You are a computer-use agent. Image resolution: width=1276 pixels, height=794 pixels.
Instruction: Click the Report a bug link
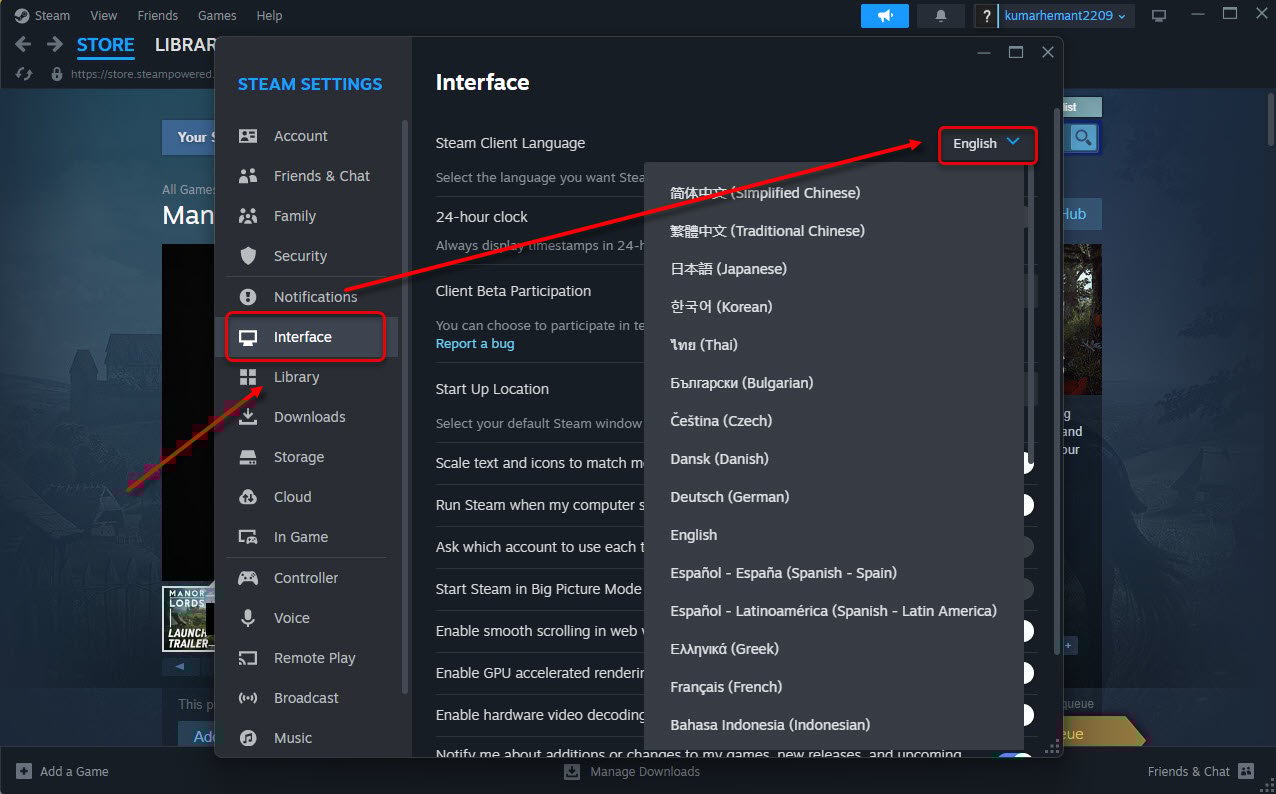(475, 344)
